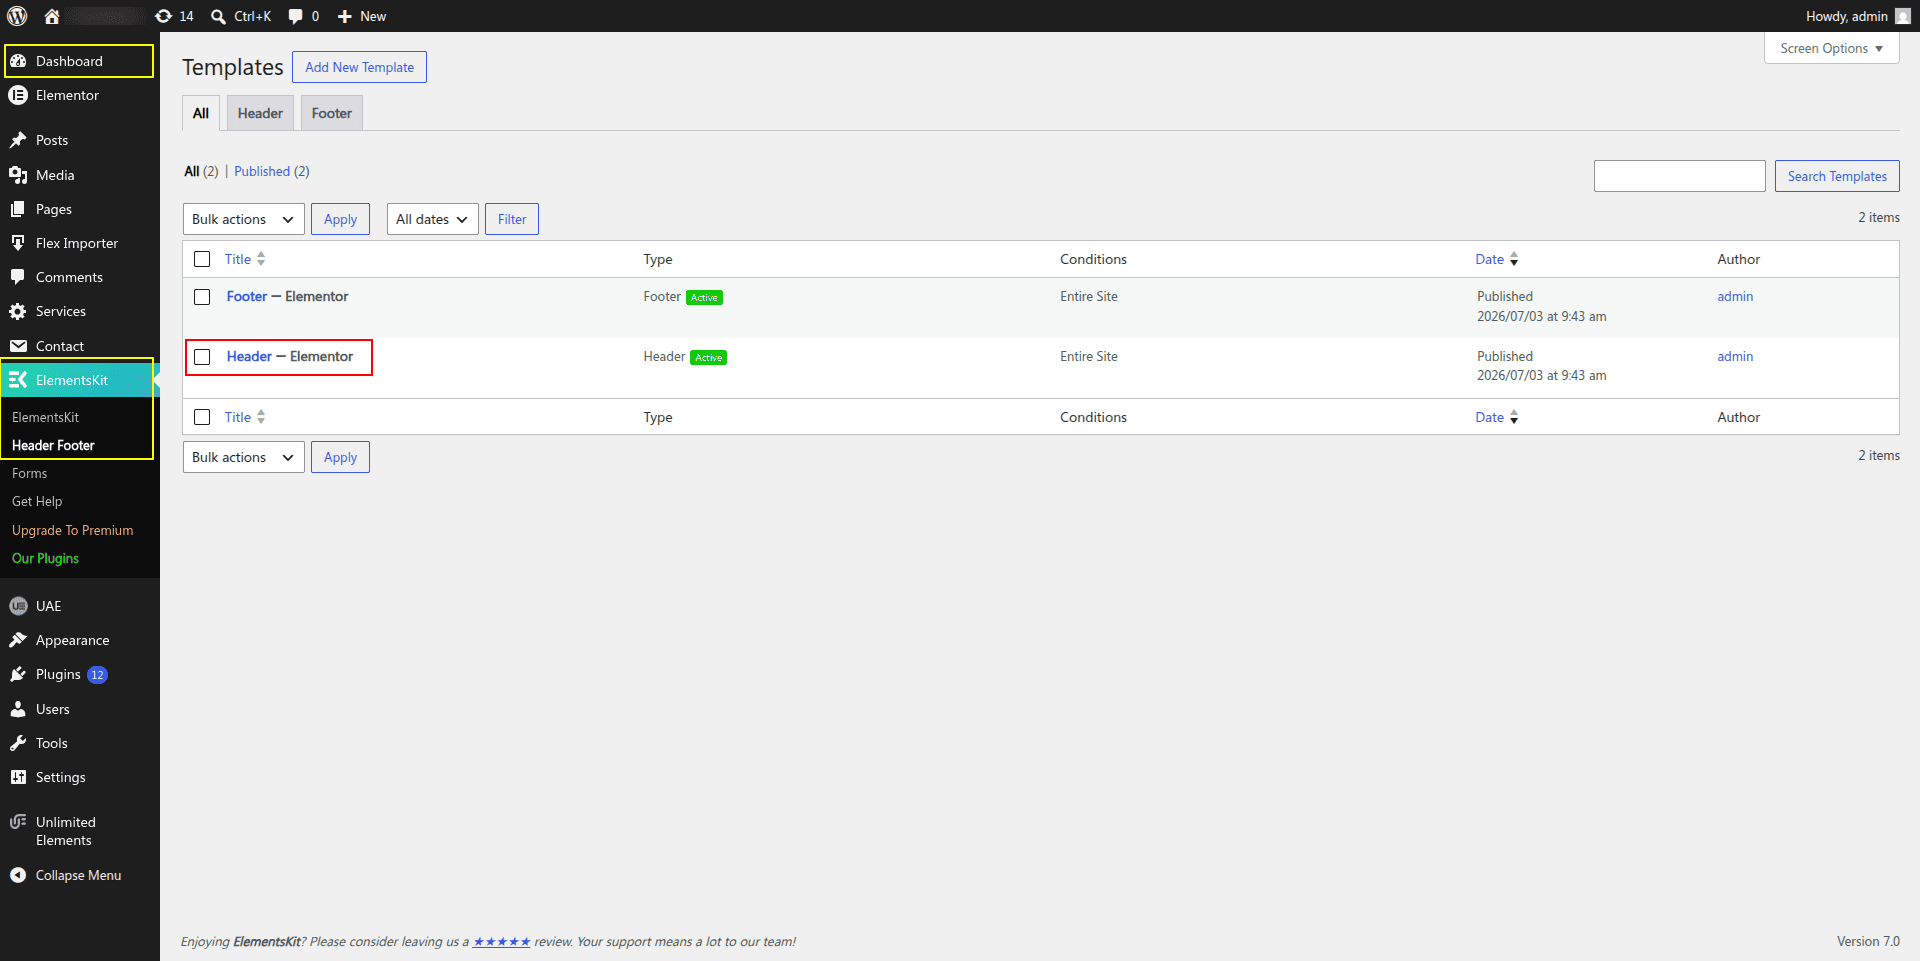Check the Footer — Elementor row checkbox

pos(202,297)
